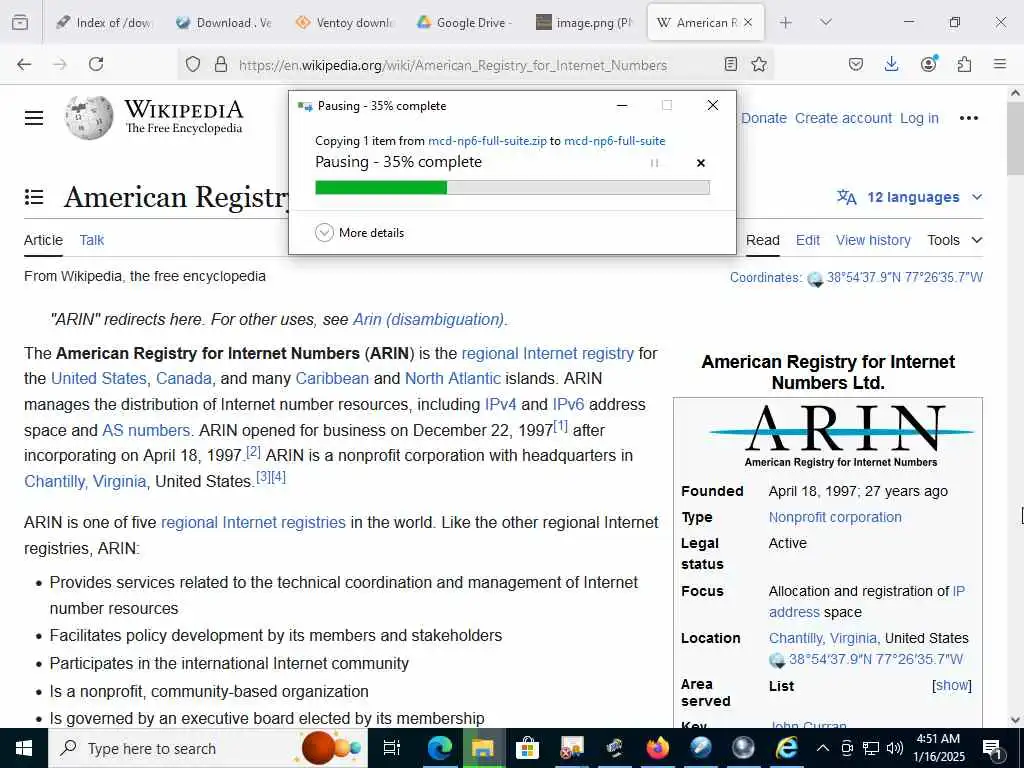The height and width of the screenshot is (768, 1024).
Task: Open File Explorer from the taskbar
Action: [483, 748]
